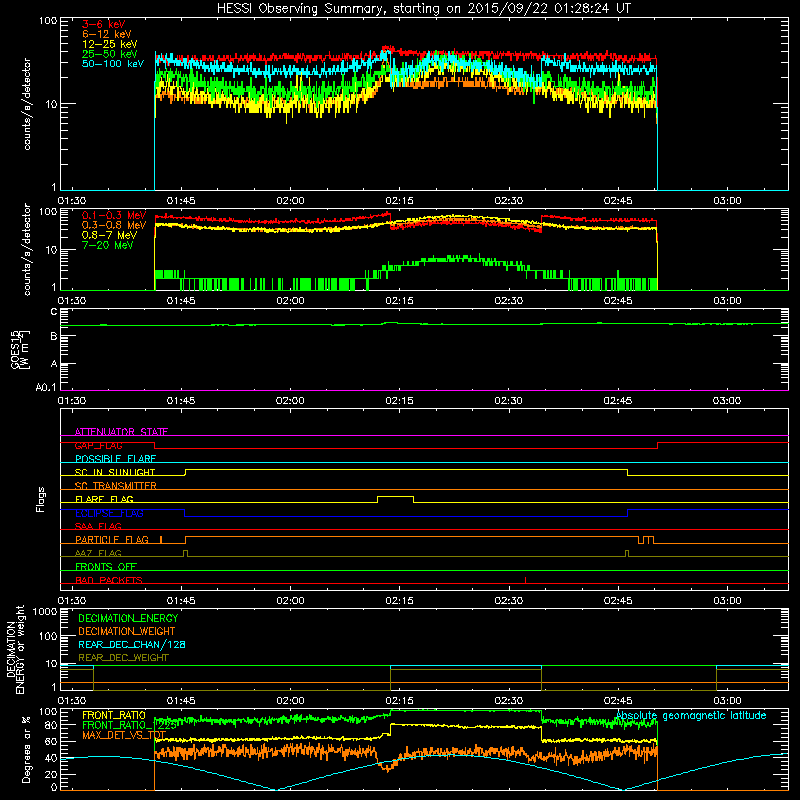
Task: Click the counts/s/detector axis label of top plot
Action: [27, 104]
